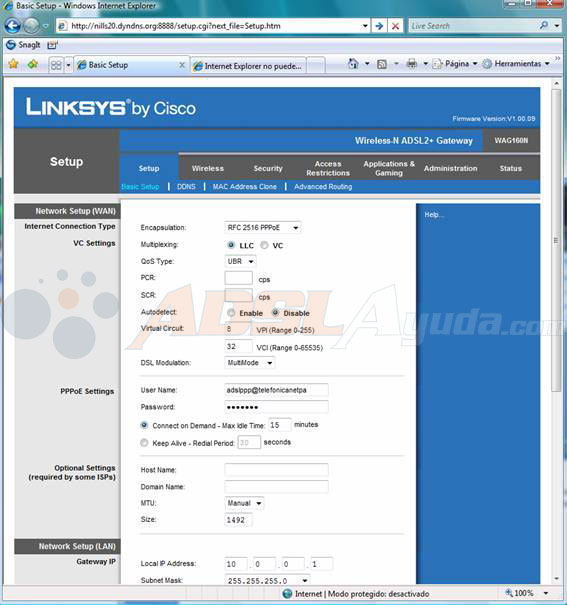Screen dimensions: 567x605
Task: Close the Basic Setup tab with X
Action: click(x=182, y=65)
